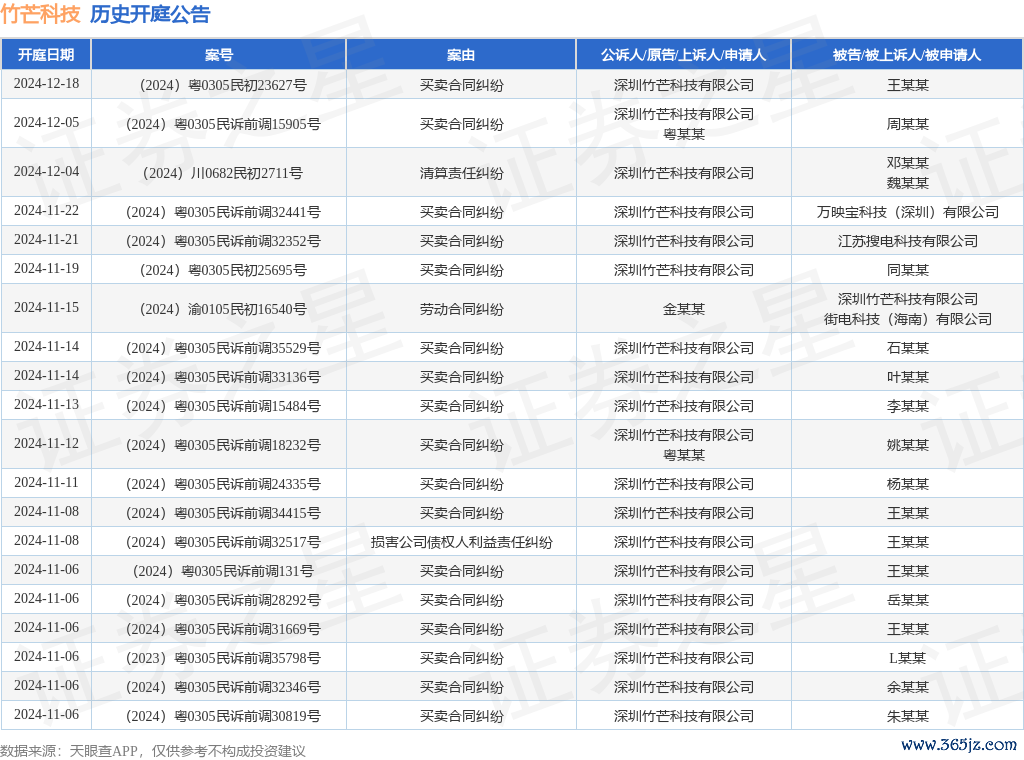Click case number 粤0305民诉前调131号

click(x=223, y=571)
